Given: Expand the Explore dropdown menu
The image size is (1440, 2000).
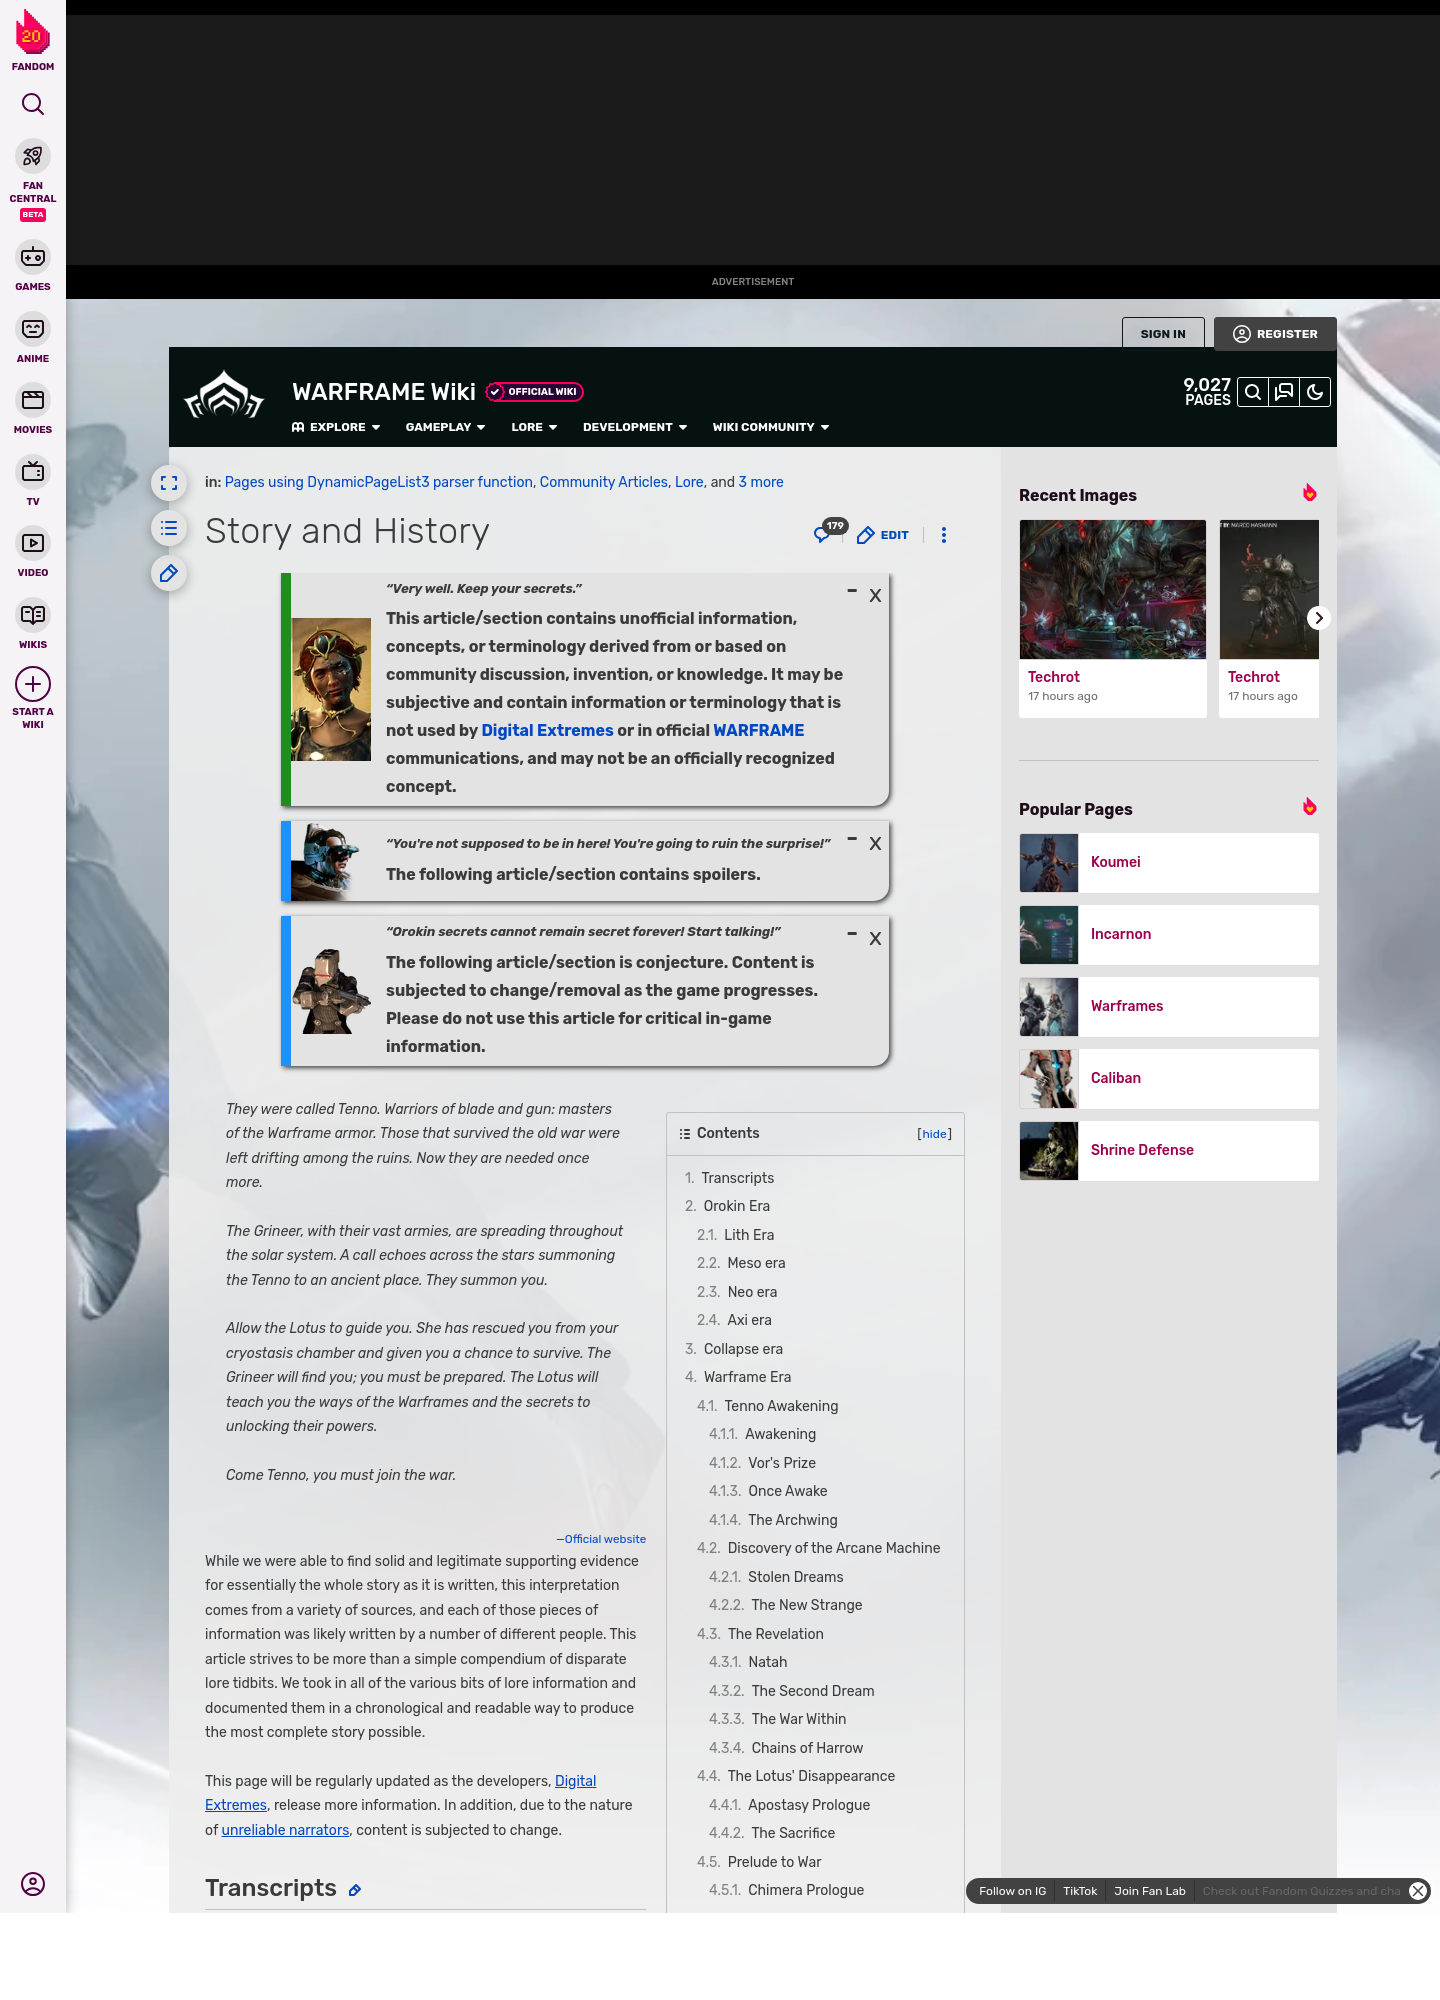Looking at the screenshot, I should 336,427.
